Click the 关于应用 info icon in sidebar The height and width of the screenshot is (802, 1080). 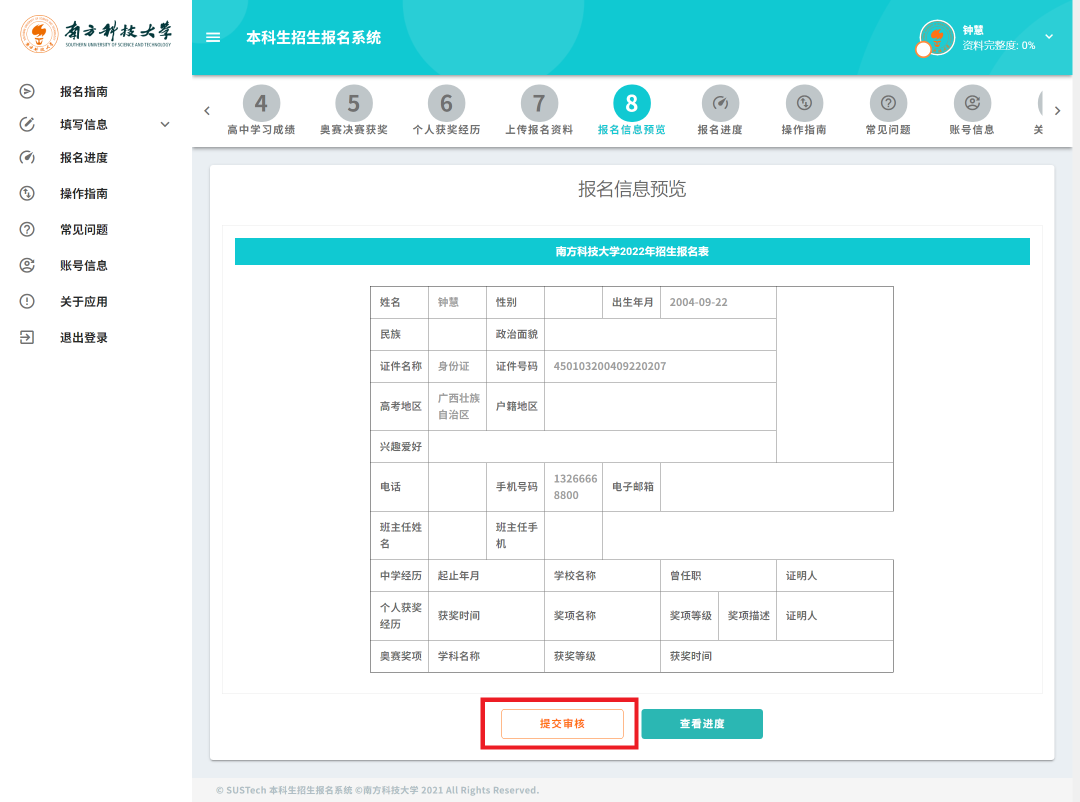tap(27, 302)
